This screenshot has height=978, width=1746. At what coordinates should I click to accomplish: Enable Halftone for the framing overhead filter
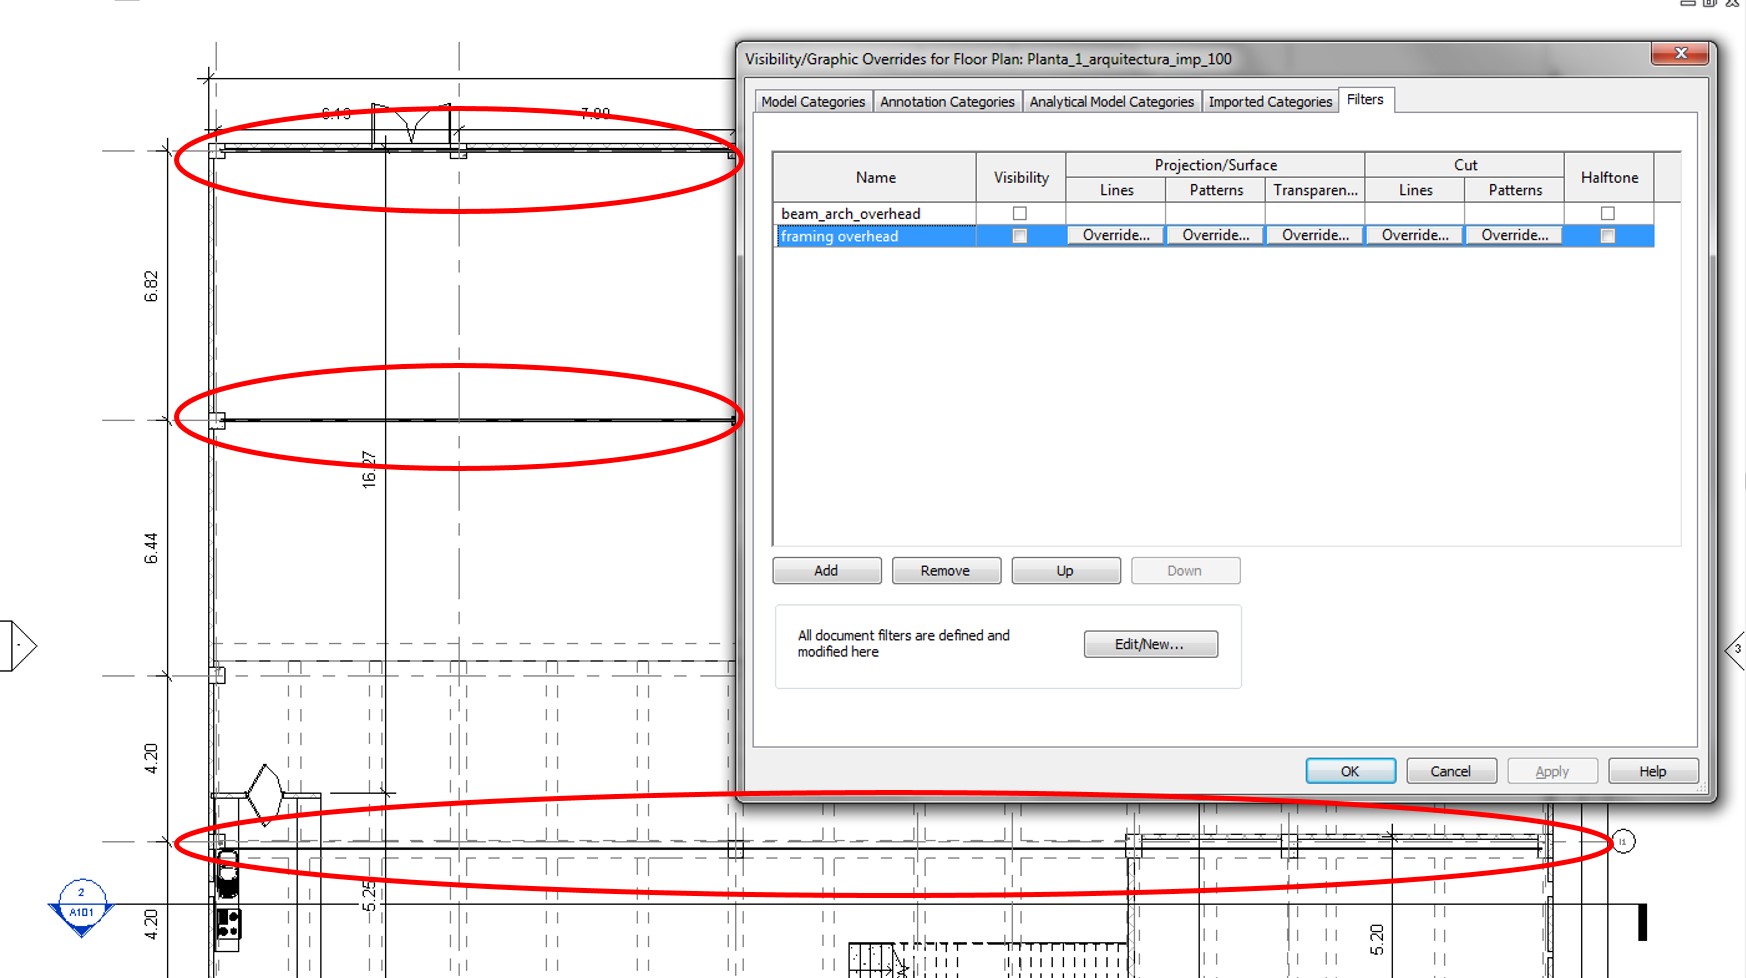tap(1607, 235)
